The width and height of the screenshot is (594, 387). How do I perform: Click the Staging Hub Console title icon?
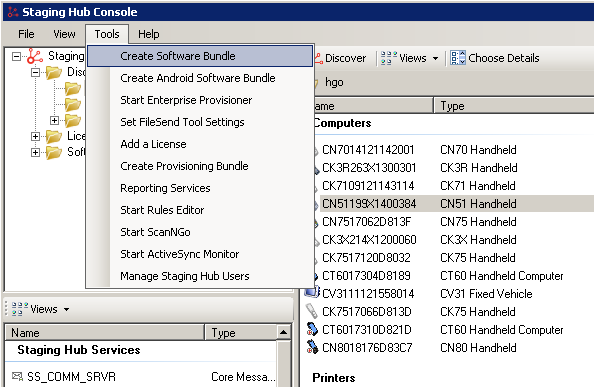[13, 12]
